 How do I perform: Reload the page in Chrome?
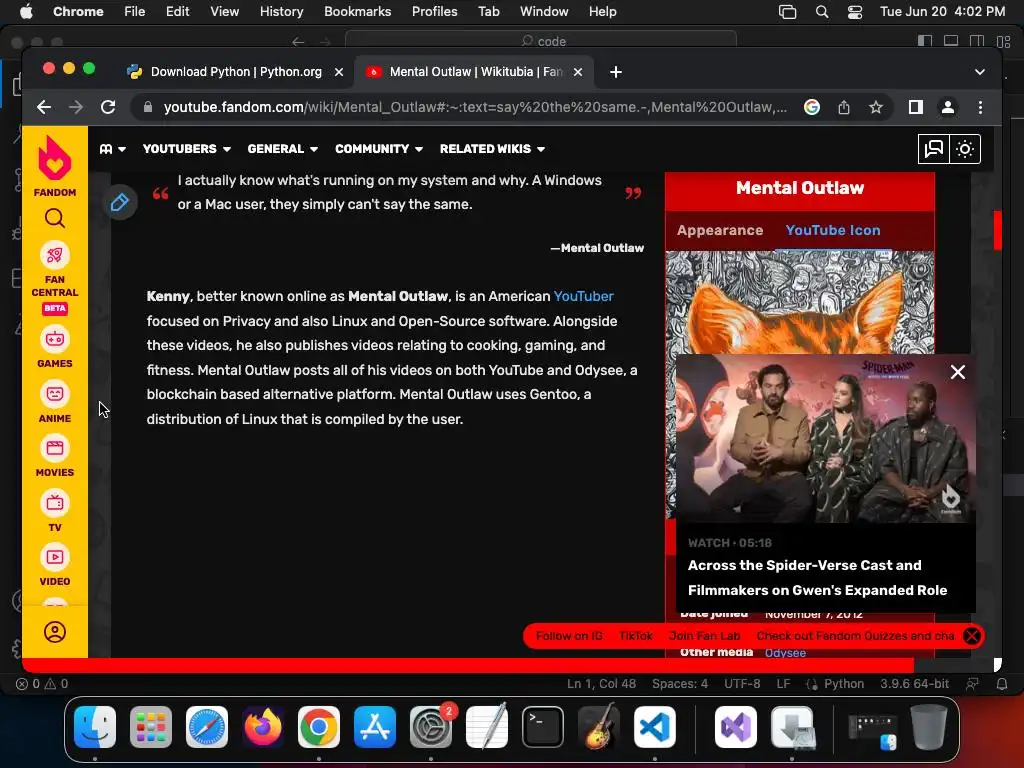[108, 107]
